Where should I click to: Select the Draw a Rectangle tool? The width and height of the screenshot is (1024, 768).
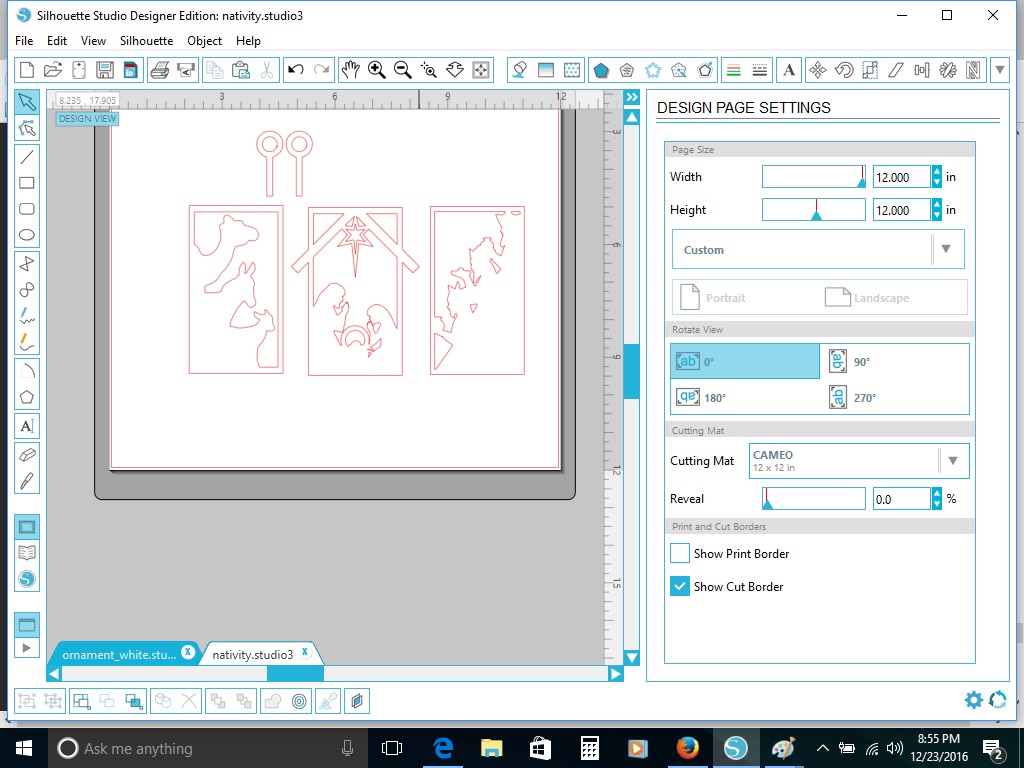tap(27, 183)
